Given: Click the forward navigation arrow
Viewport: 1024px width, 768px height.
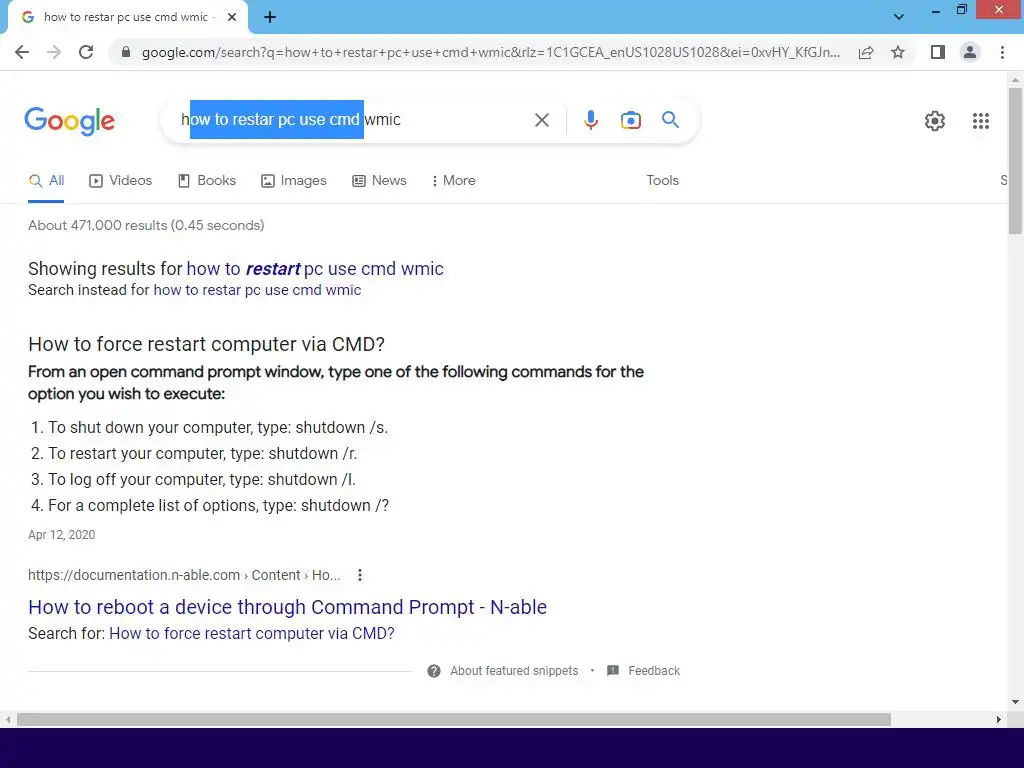Looking at the screenshot, I should pos(54,52).
